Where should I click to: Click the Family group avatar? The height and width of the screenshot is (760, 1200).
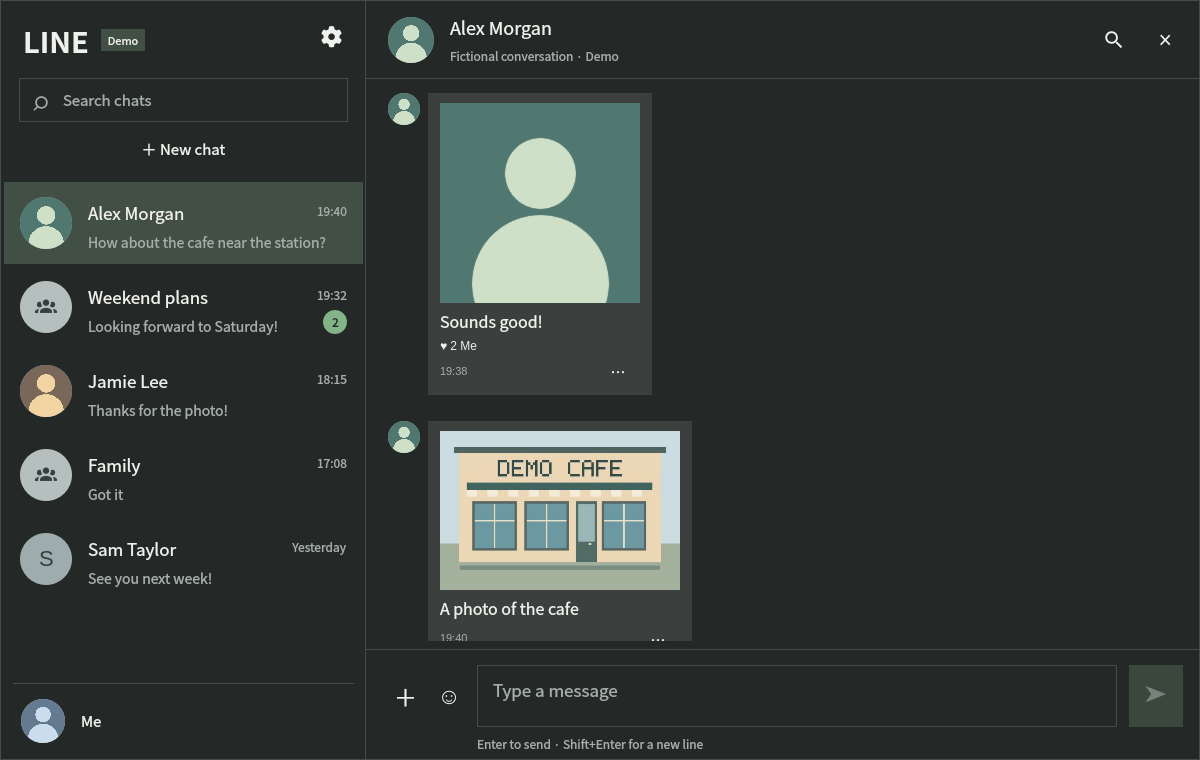46,475
